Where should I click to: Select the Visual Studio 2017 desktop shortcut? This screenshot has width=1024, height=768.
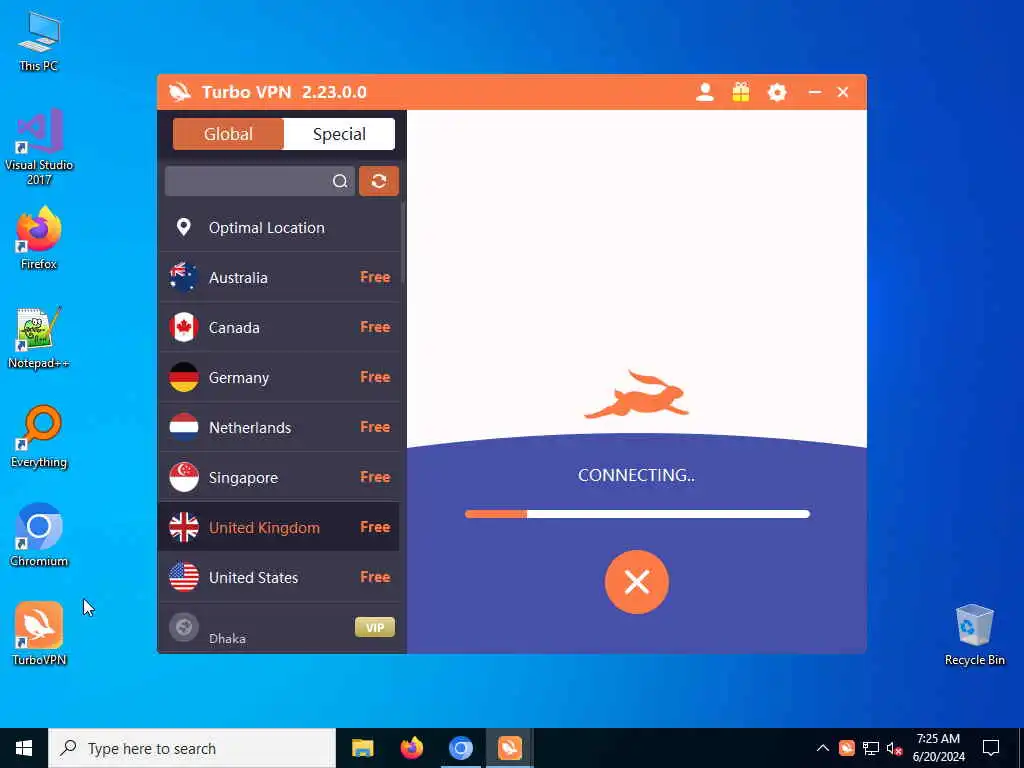39,147
